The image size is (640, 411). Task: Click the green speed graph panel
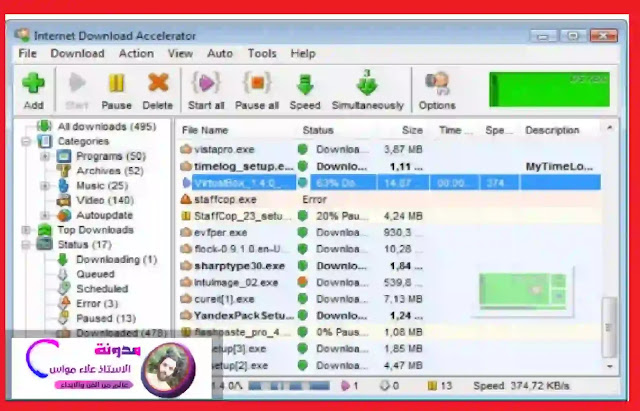click(549, 89)
